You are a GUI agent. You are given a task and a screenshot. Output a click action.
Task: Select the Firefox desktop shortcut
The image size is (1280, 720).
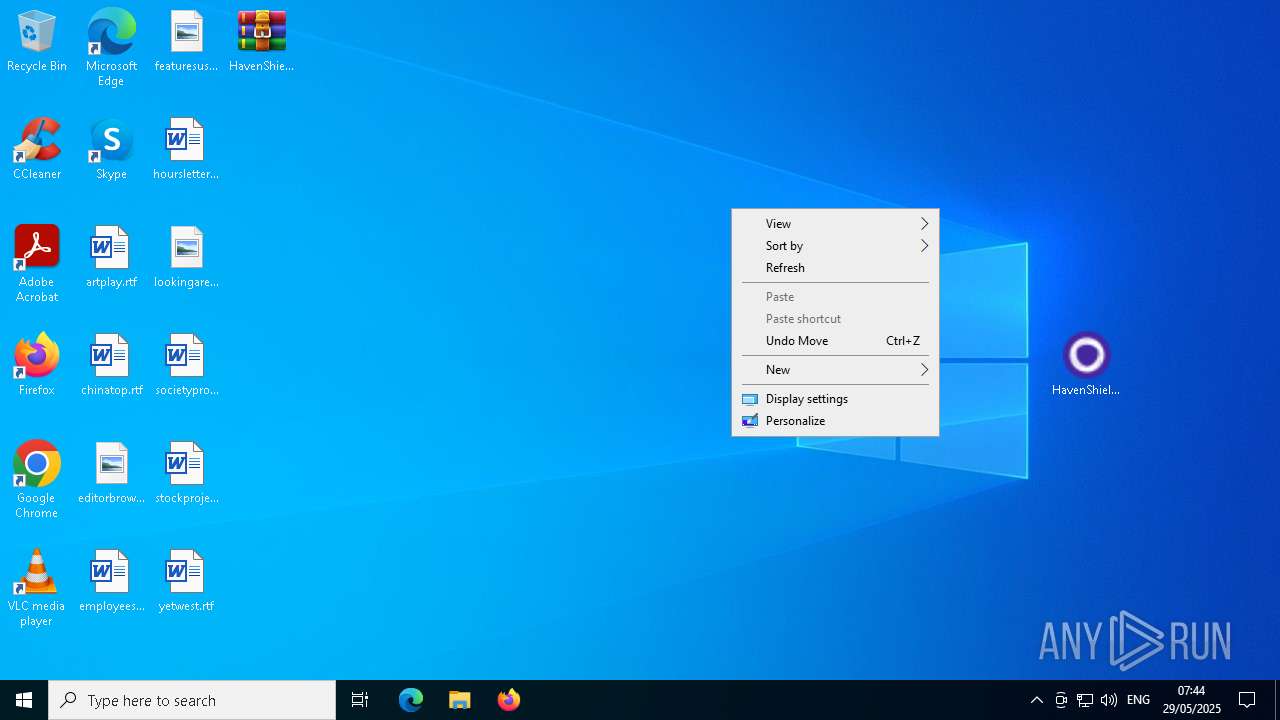[x=37, y=366]
